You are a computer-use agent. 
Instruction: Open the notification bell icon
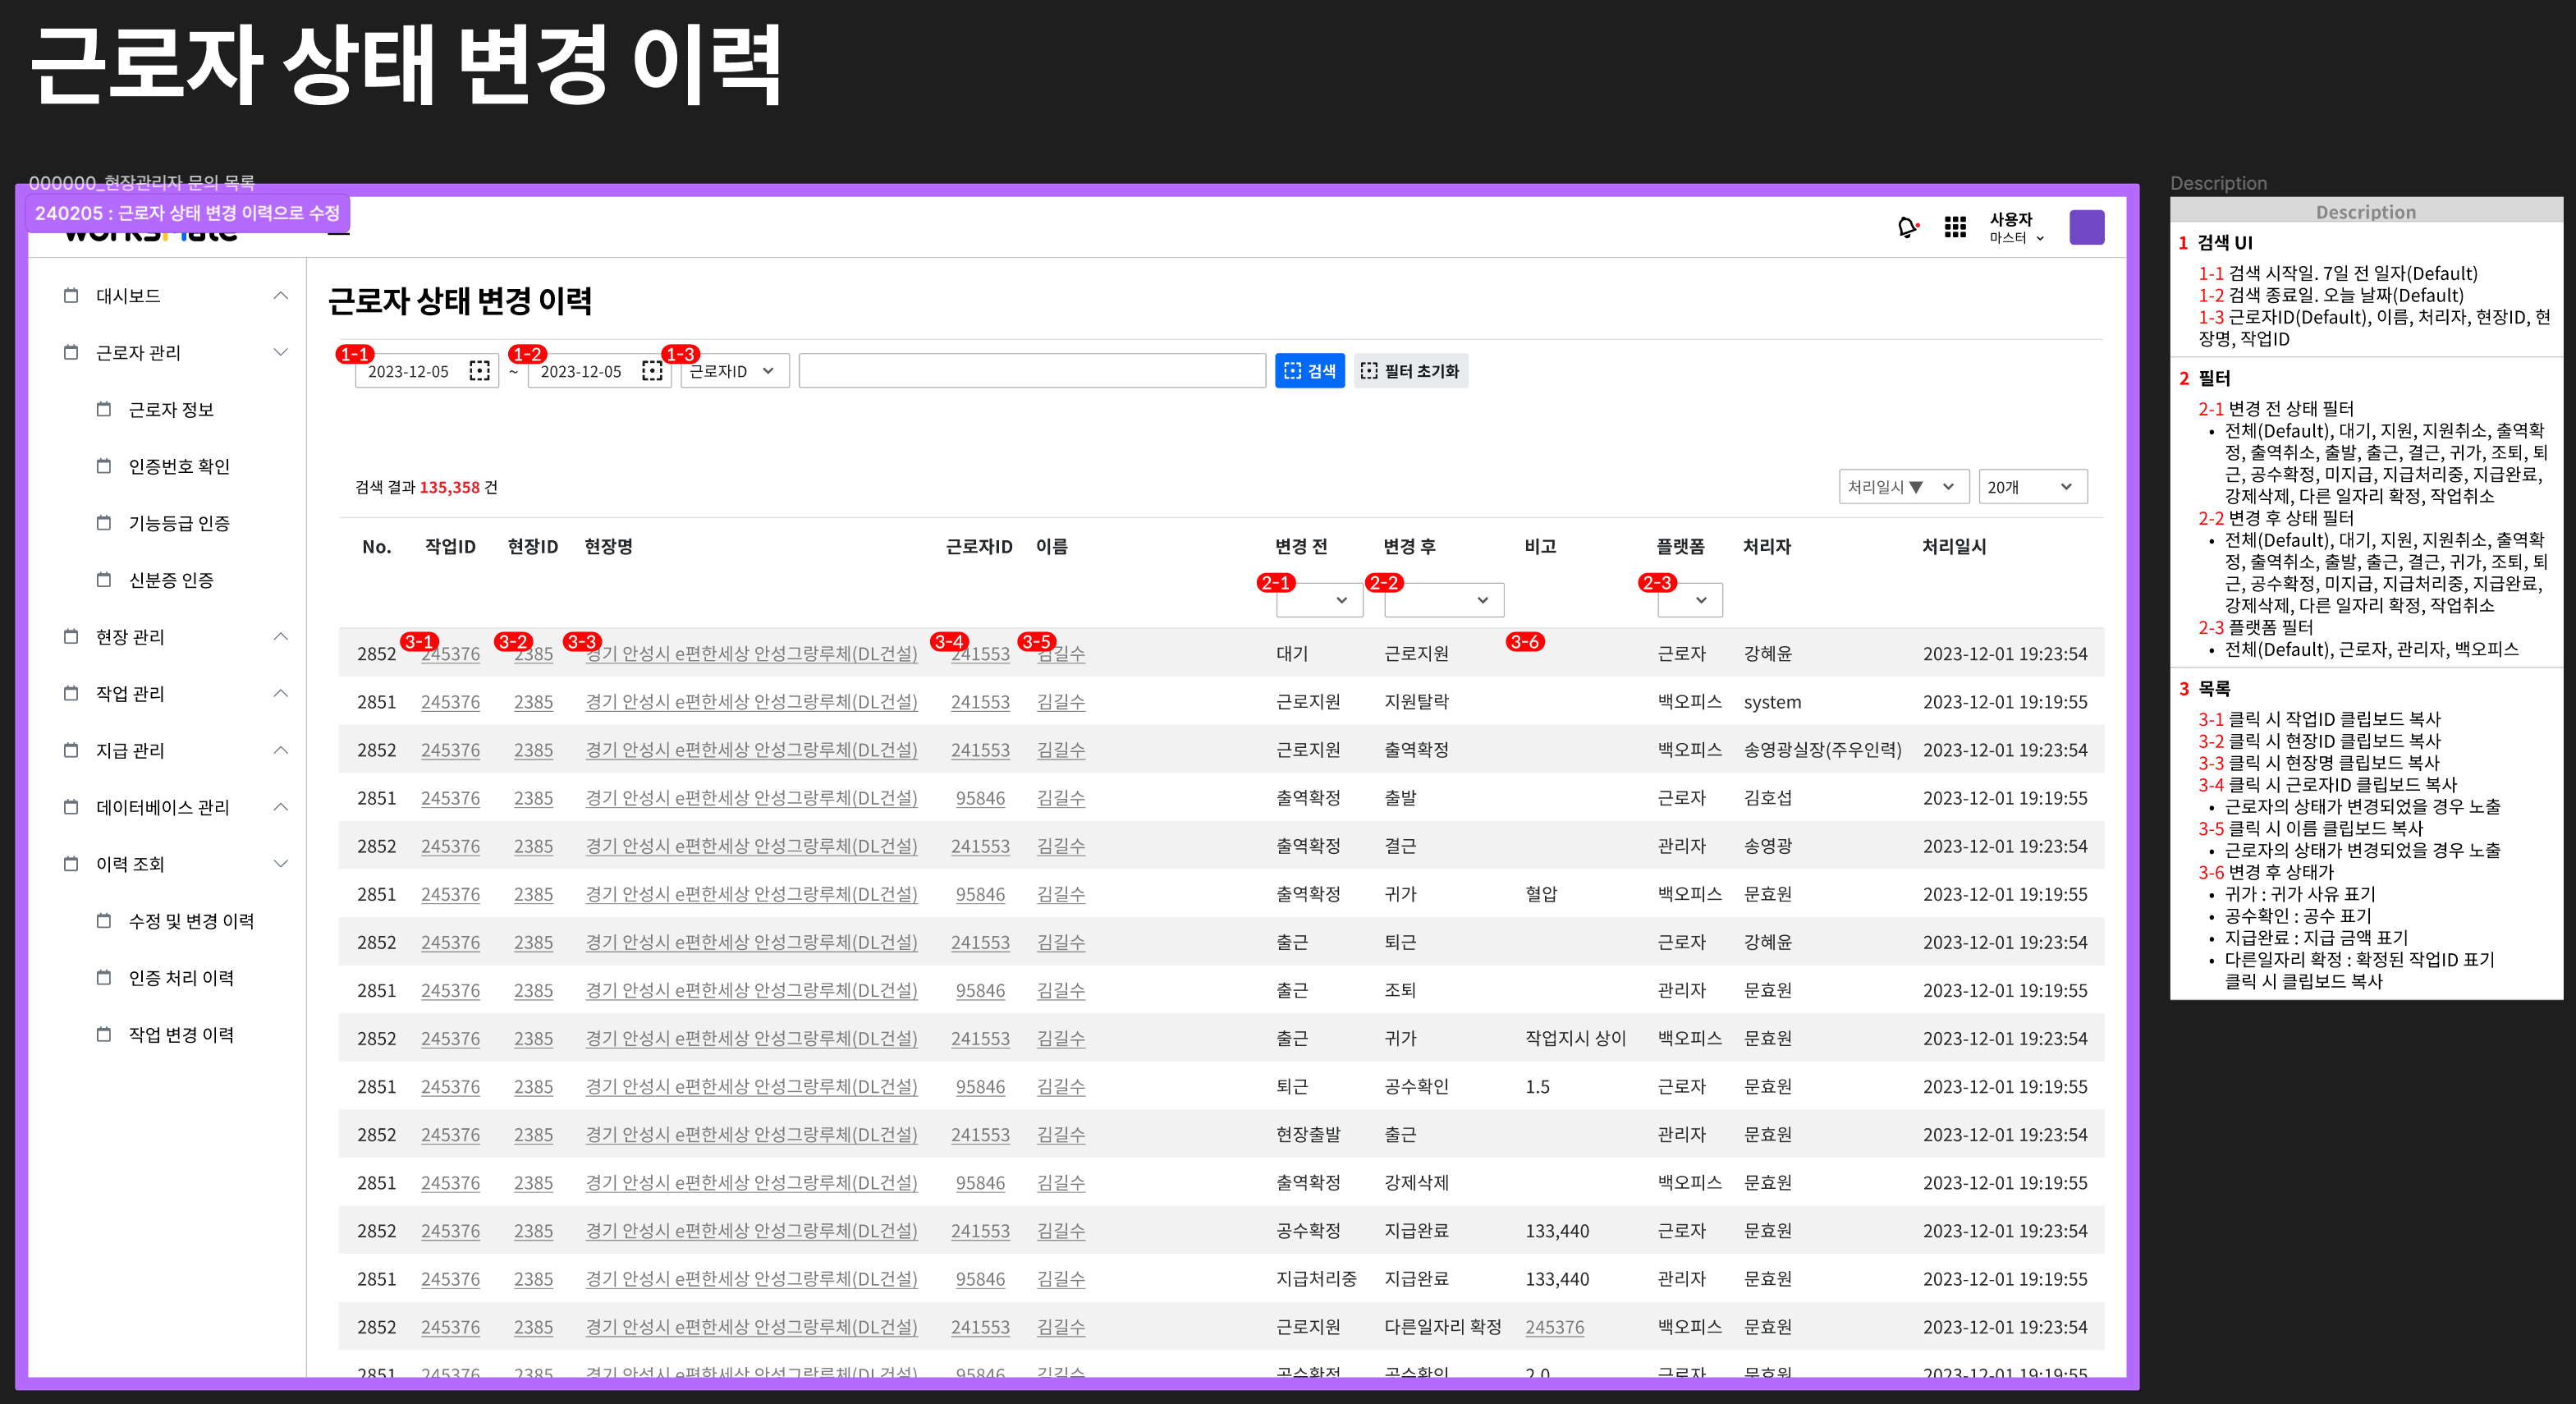tap(1907, 228)
